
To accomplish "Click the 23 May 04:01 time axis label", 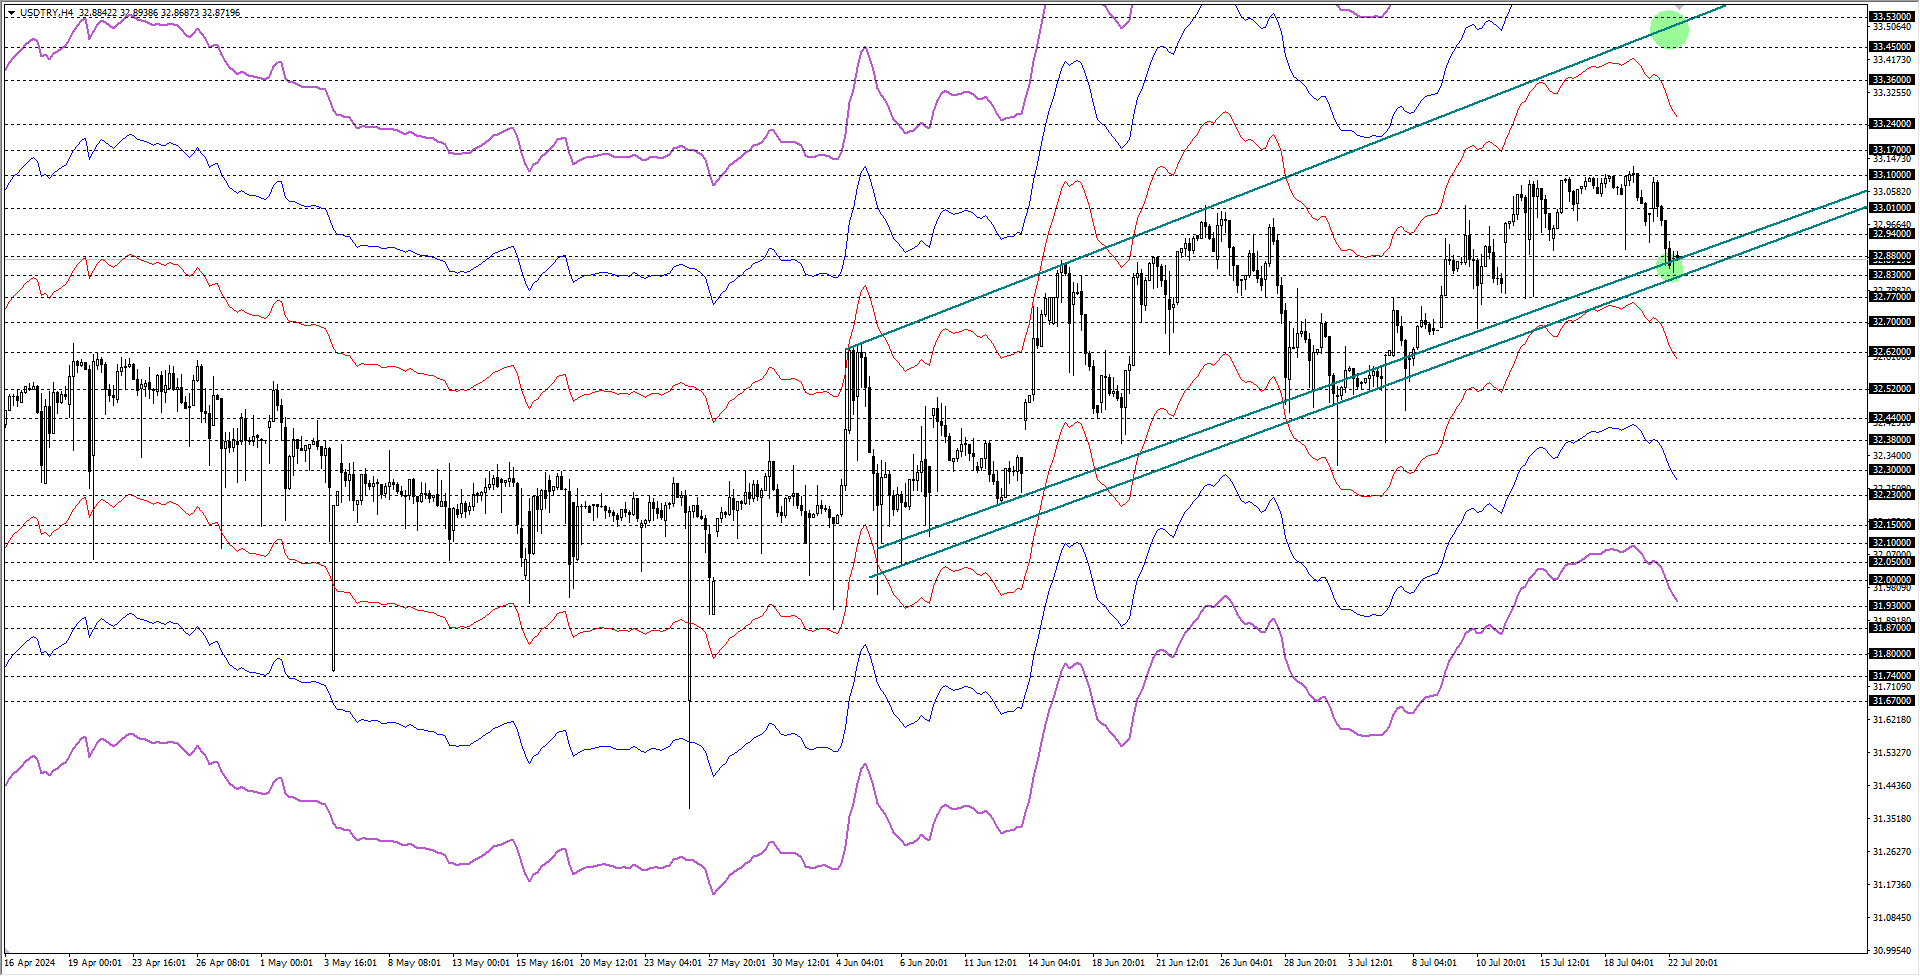I will (x=673, y=963).
